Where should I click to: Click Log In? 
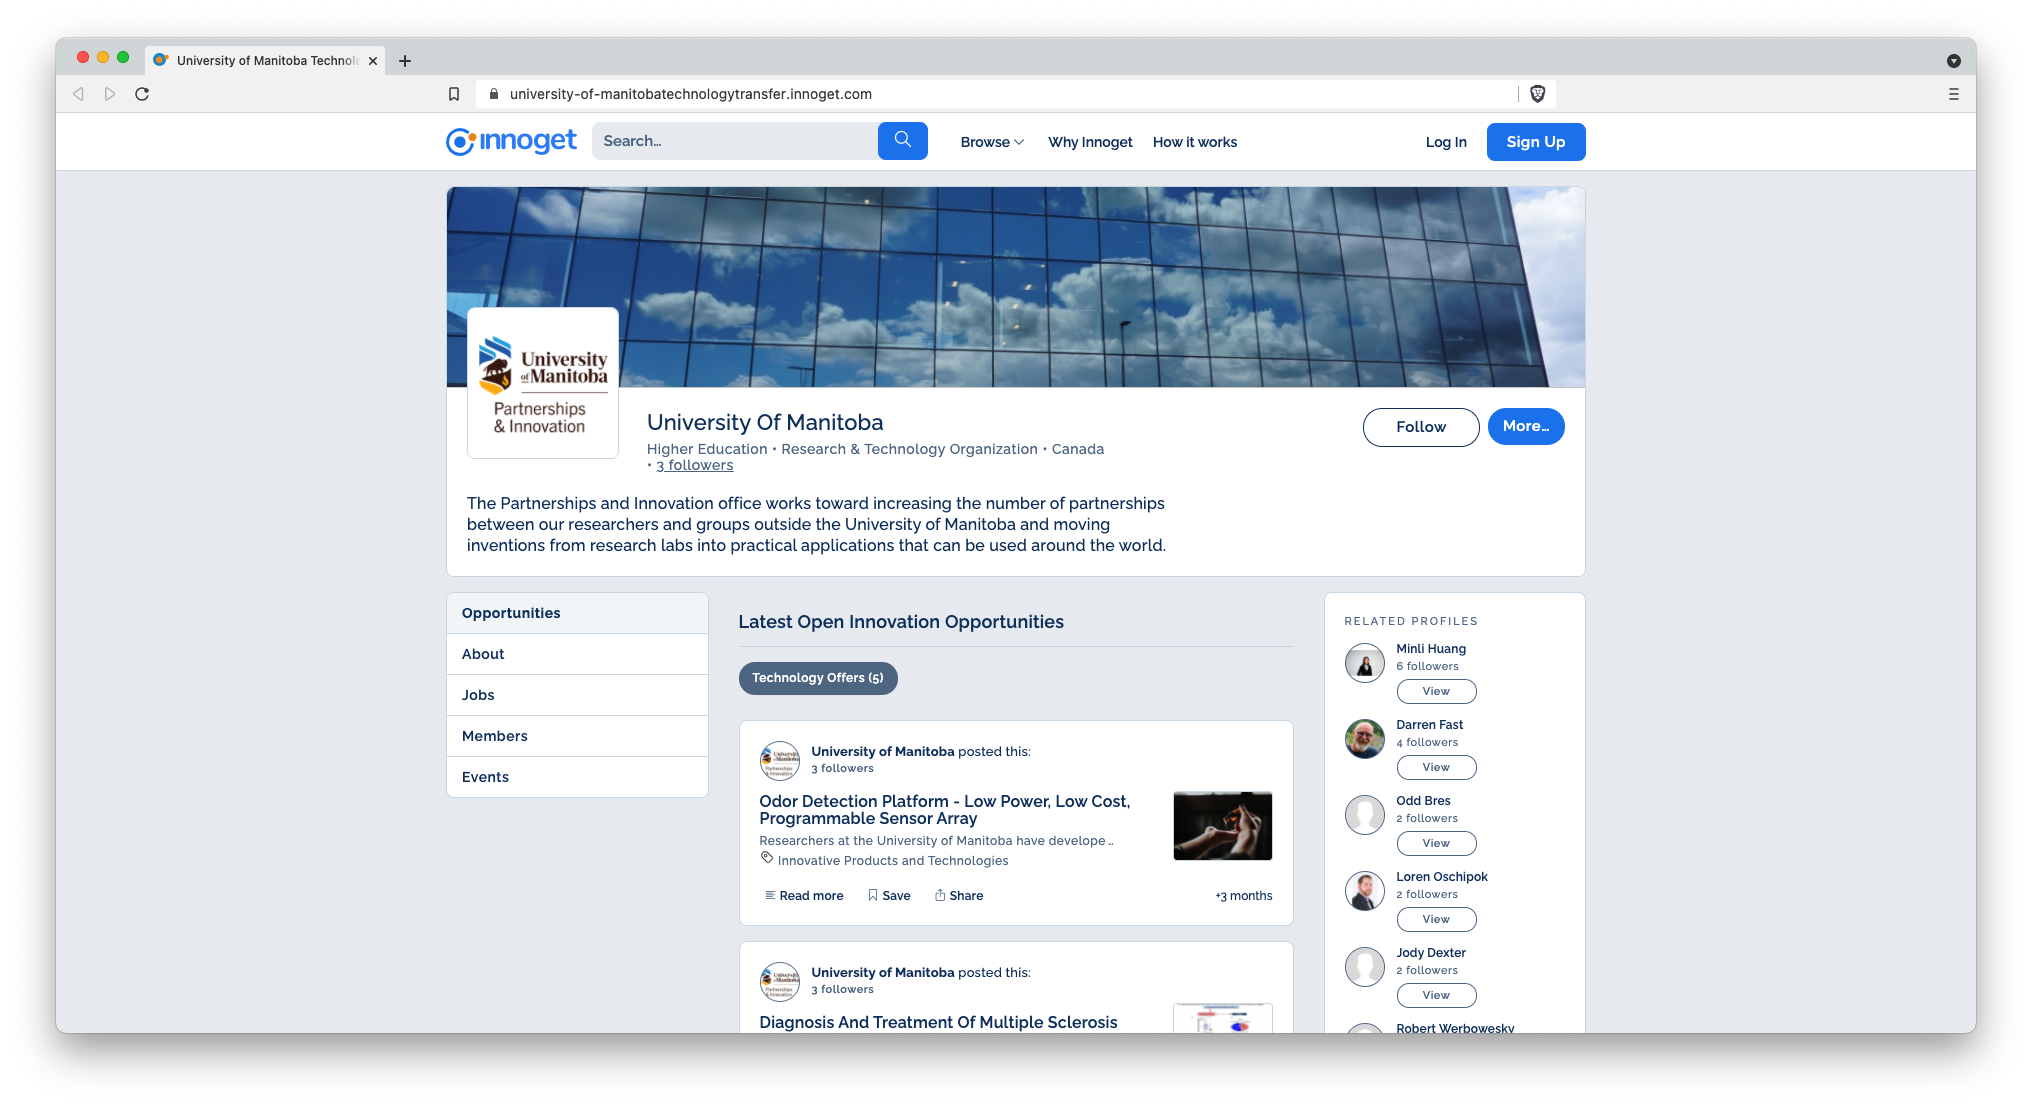1446,142
